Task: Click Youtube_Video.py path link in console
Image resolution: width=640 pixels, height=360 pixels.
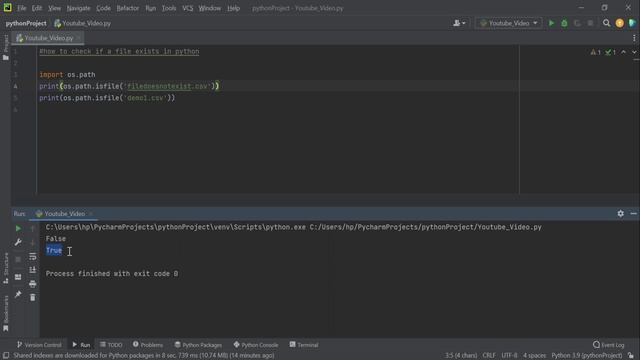Action: (x=425, y=227)
